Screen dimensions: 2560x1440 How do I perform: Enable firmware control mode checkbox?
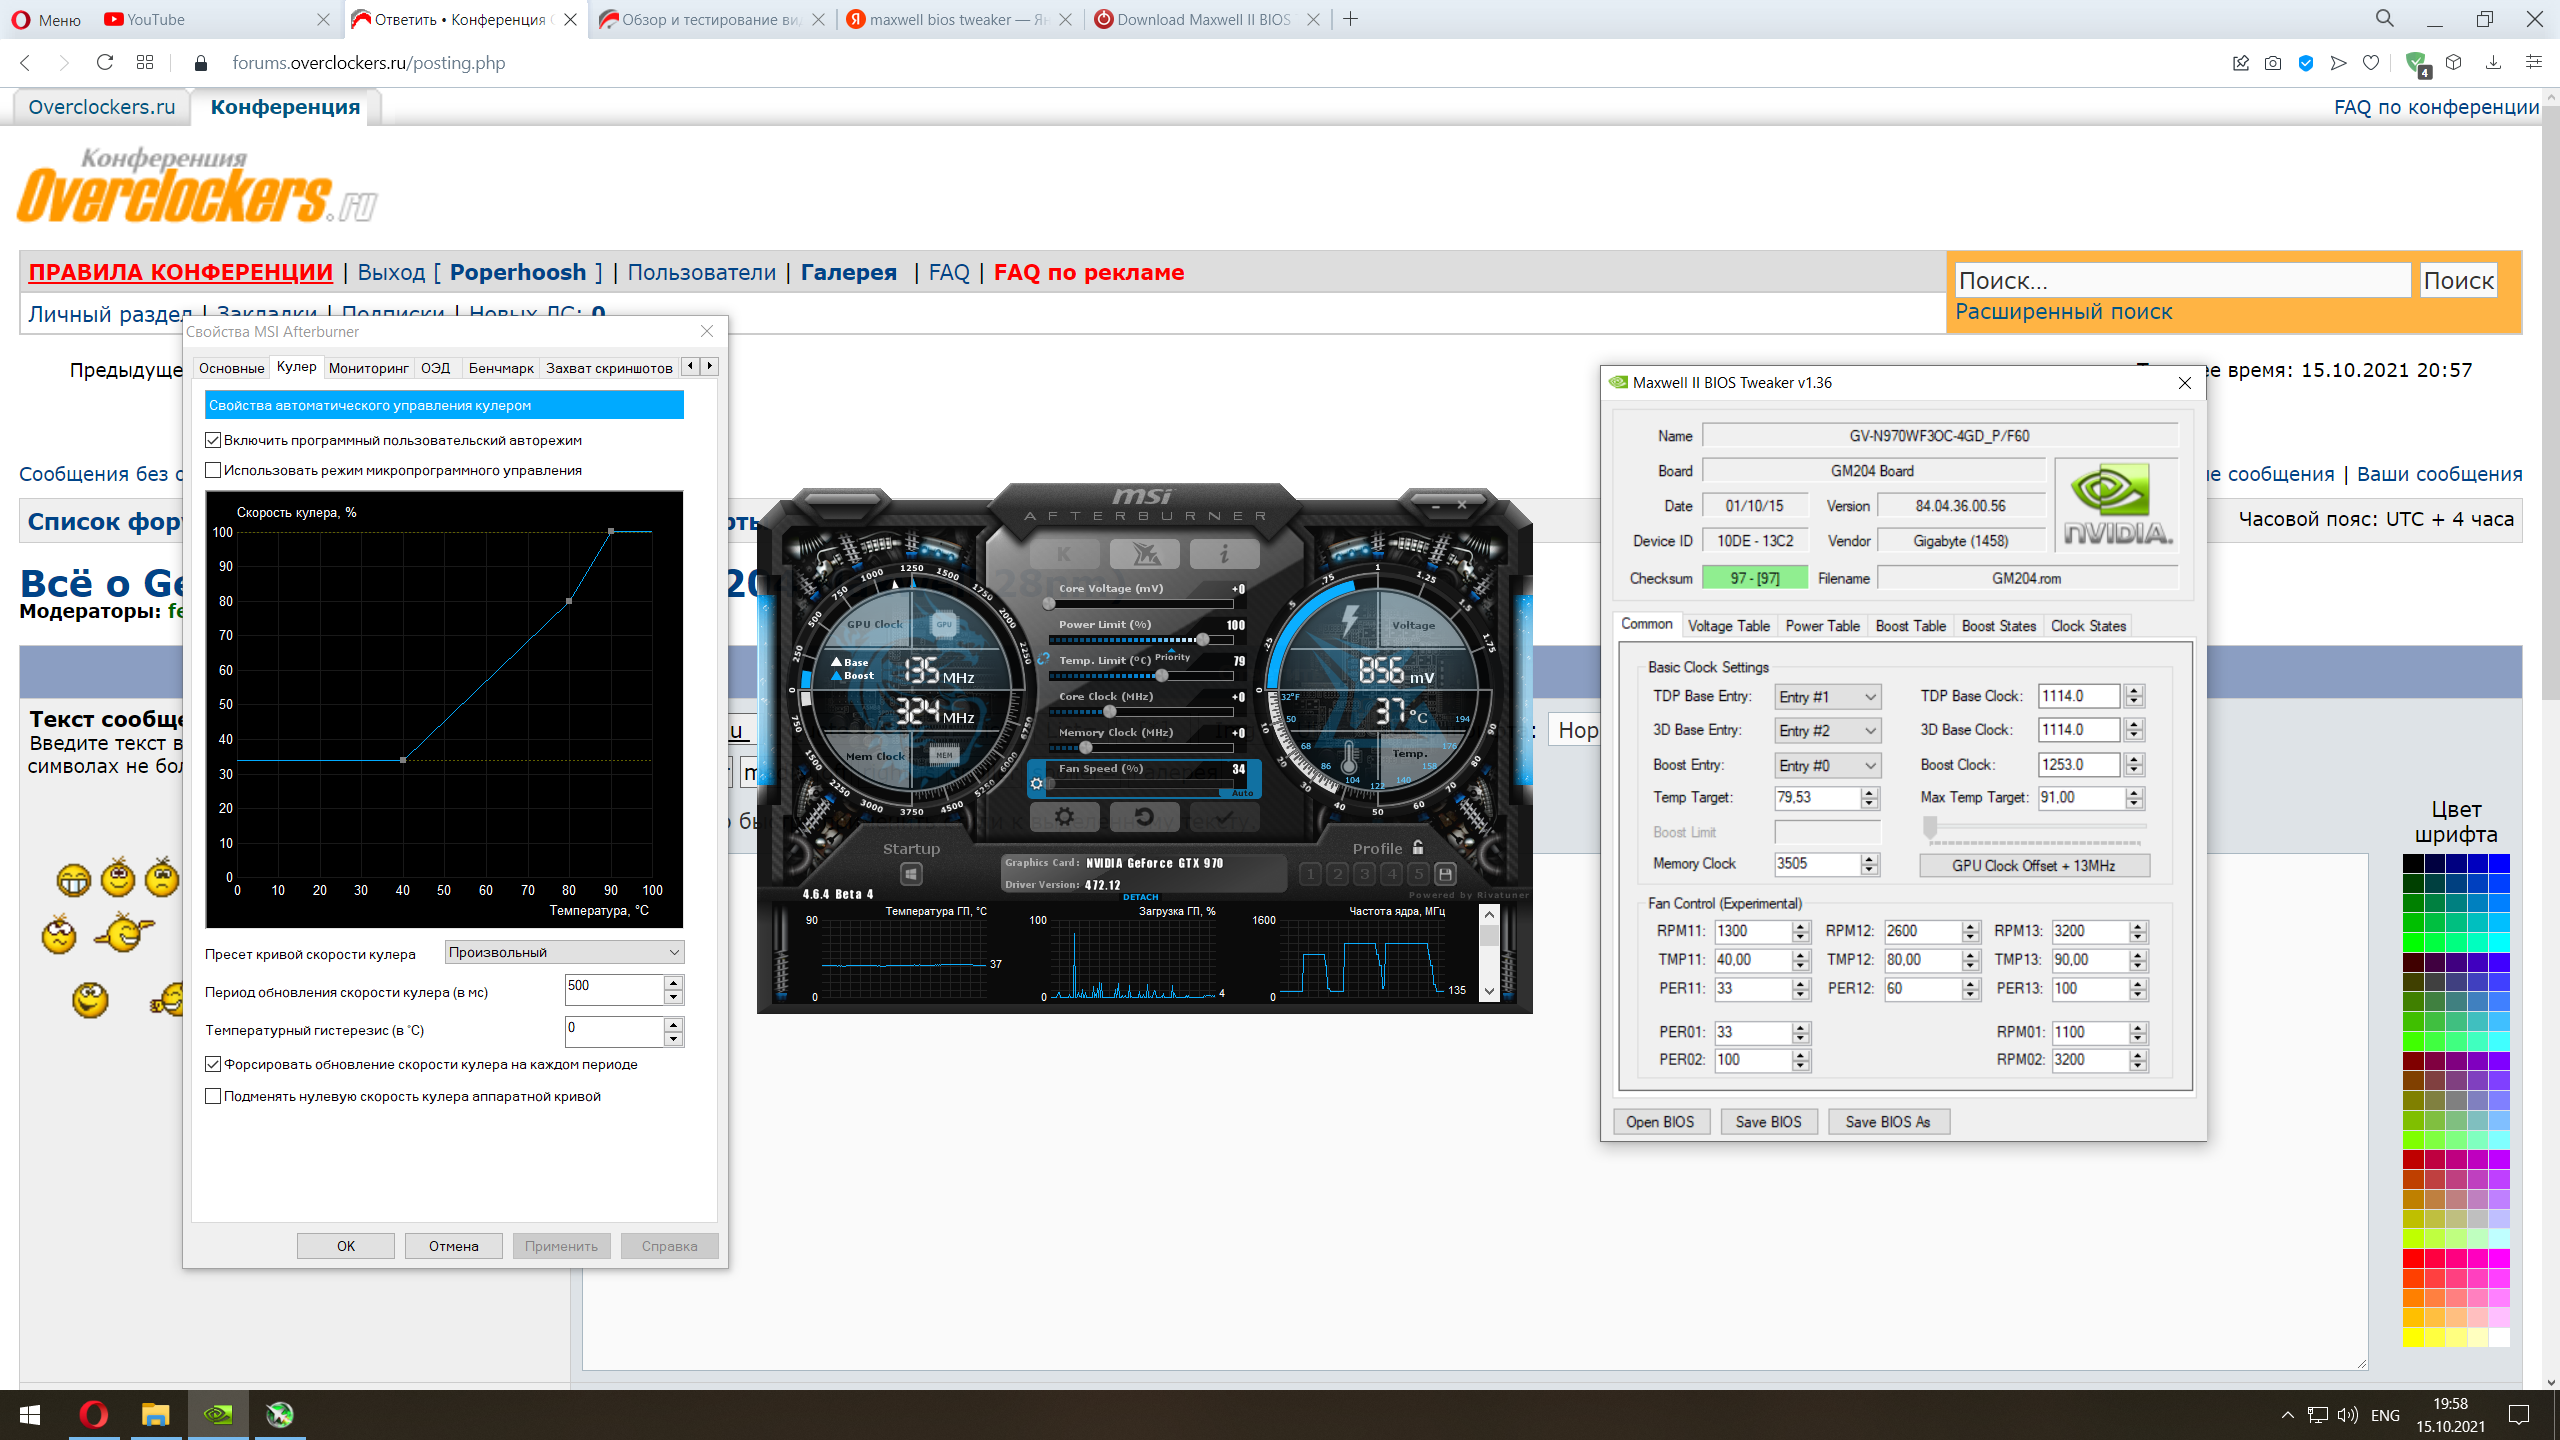click(213, 470)
